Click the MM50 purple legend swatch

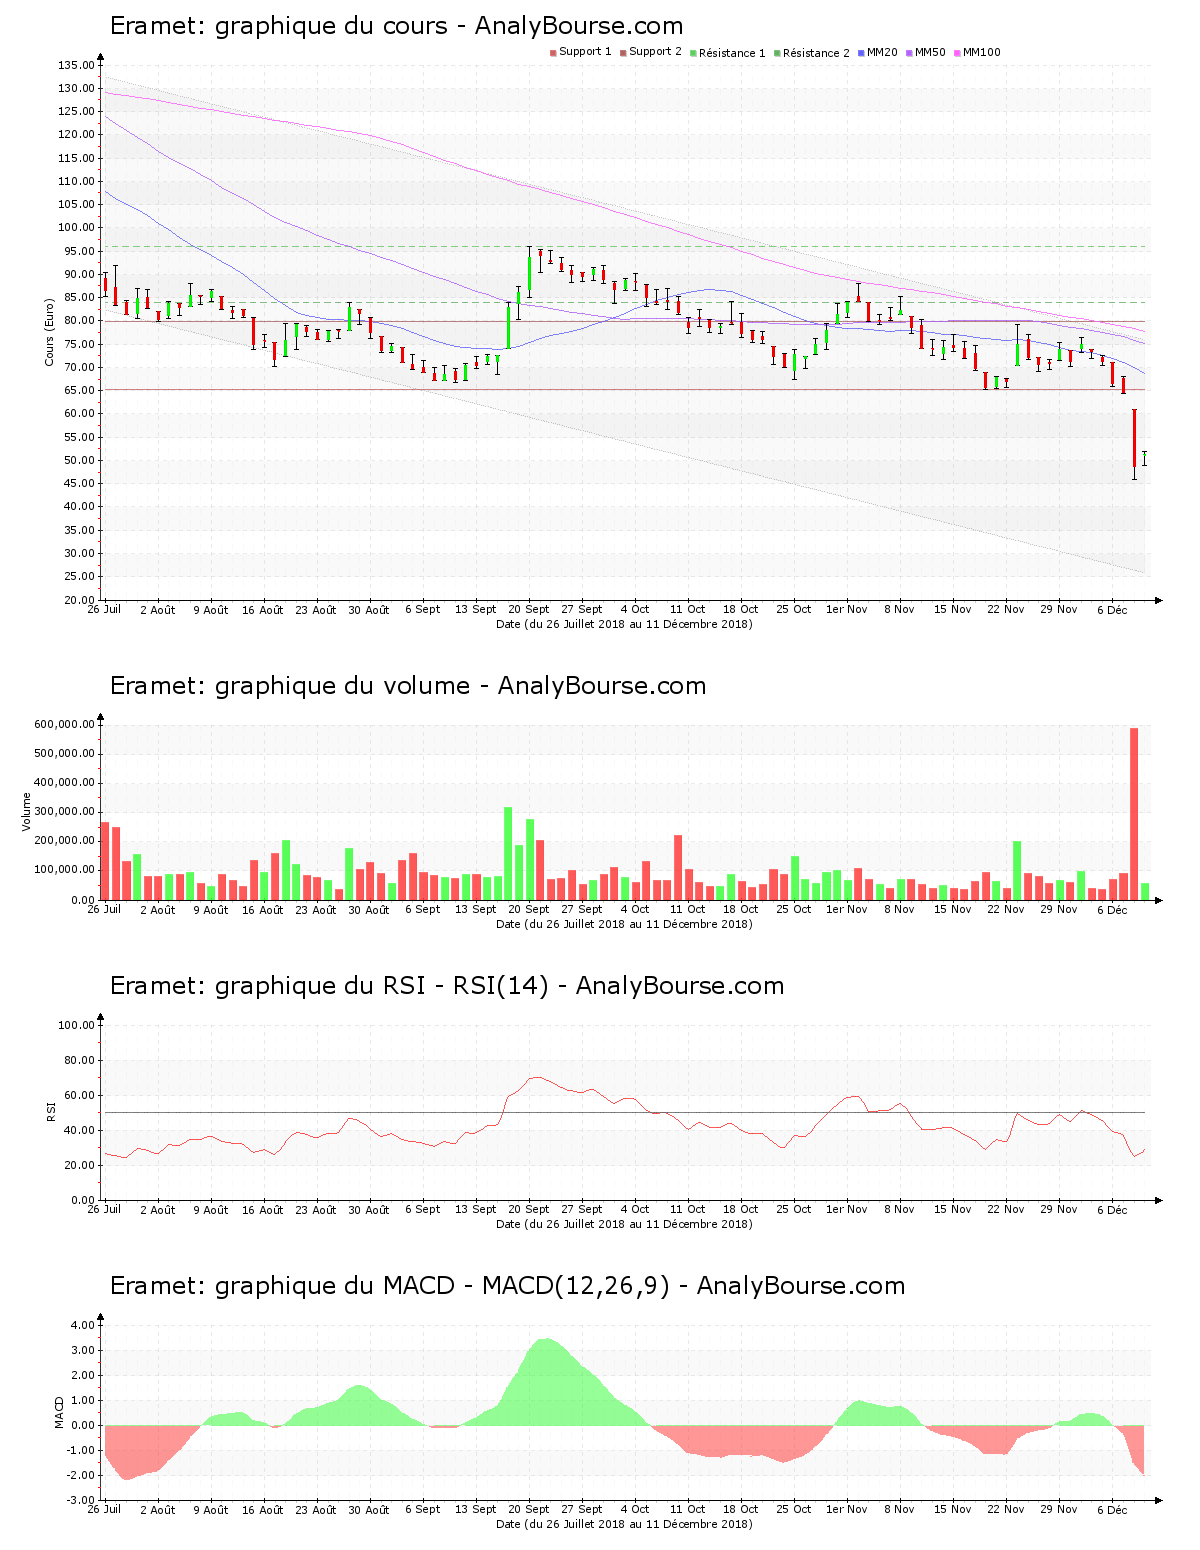(909, 53)
